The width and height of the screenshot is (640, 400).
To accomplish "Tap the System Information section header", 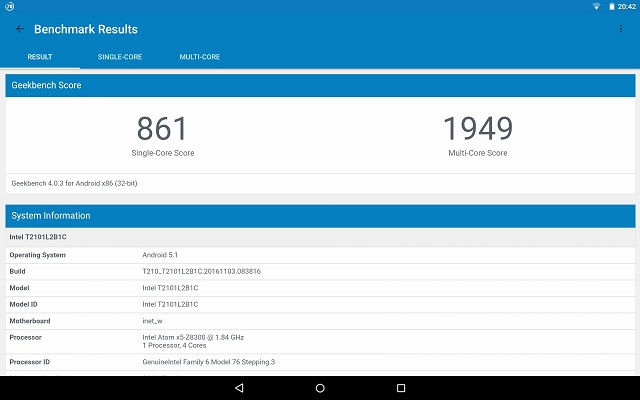I will coord(320,216).
